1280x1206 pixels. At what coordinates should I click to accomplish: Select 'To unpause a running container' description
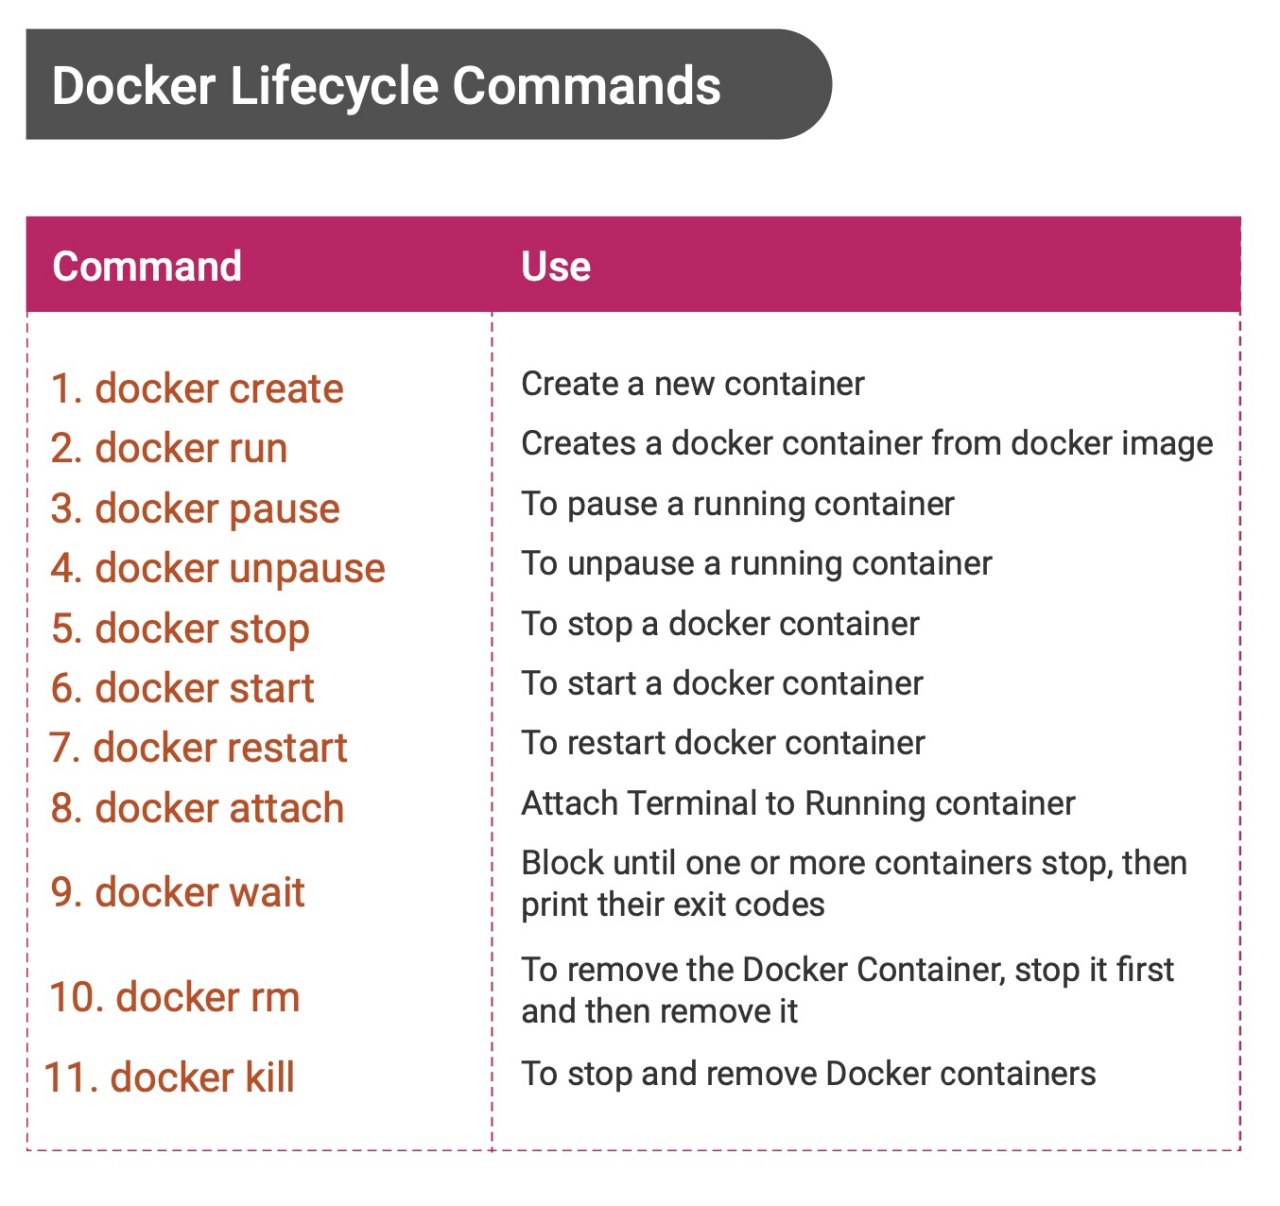click(x=756, y=563)
